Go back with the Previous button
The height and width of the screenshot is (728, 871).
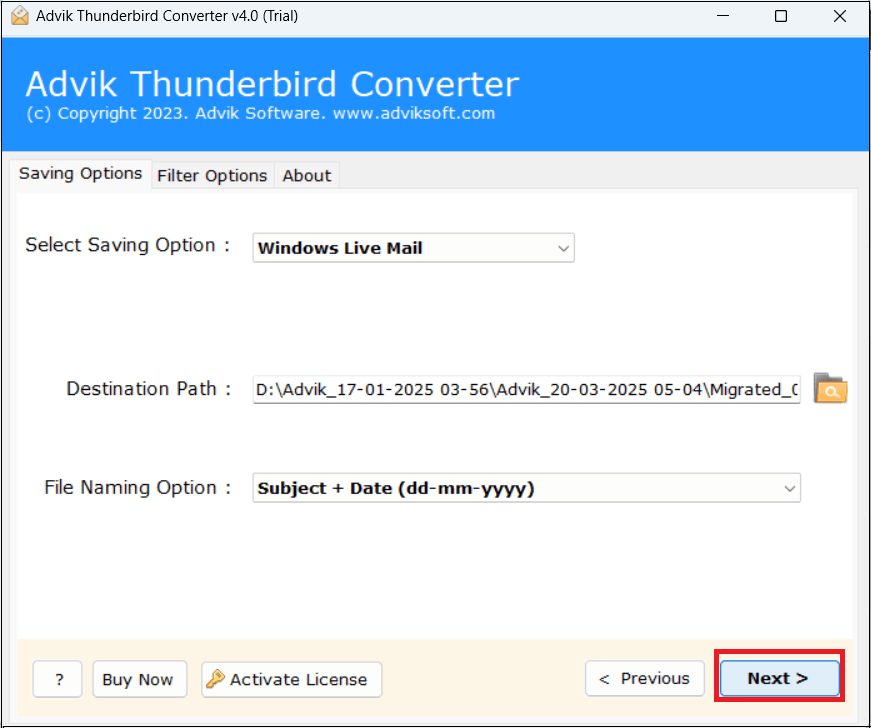coord(644,678)
